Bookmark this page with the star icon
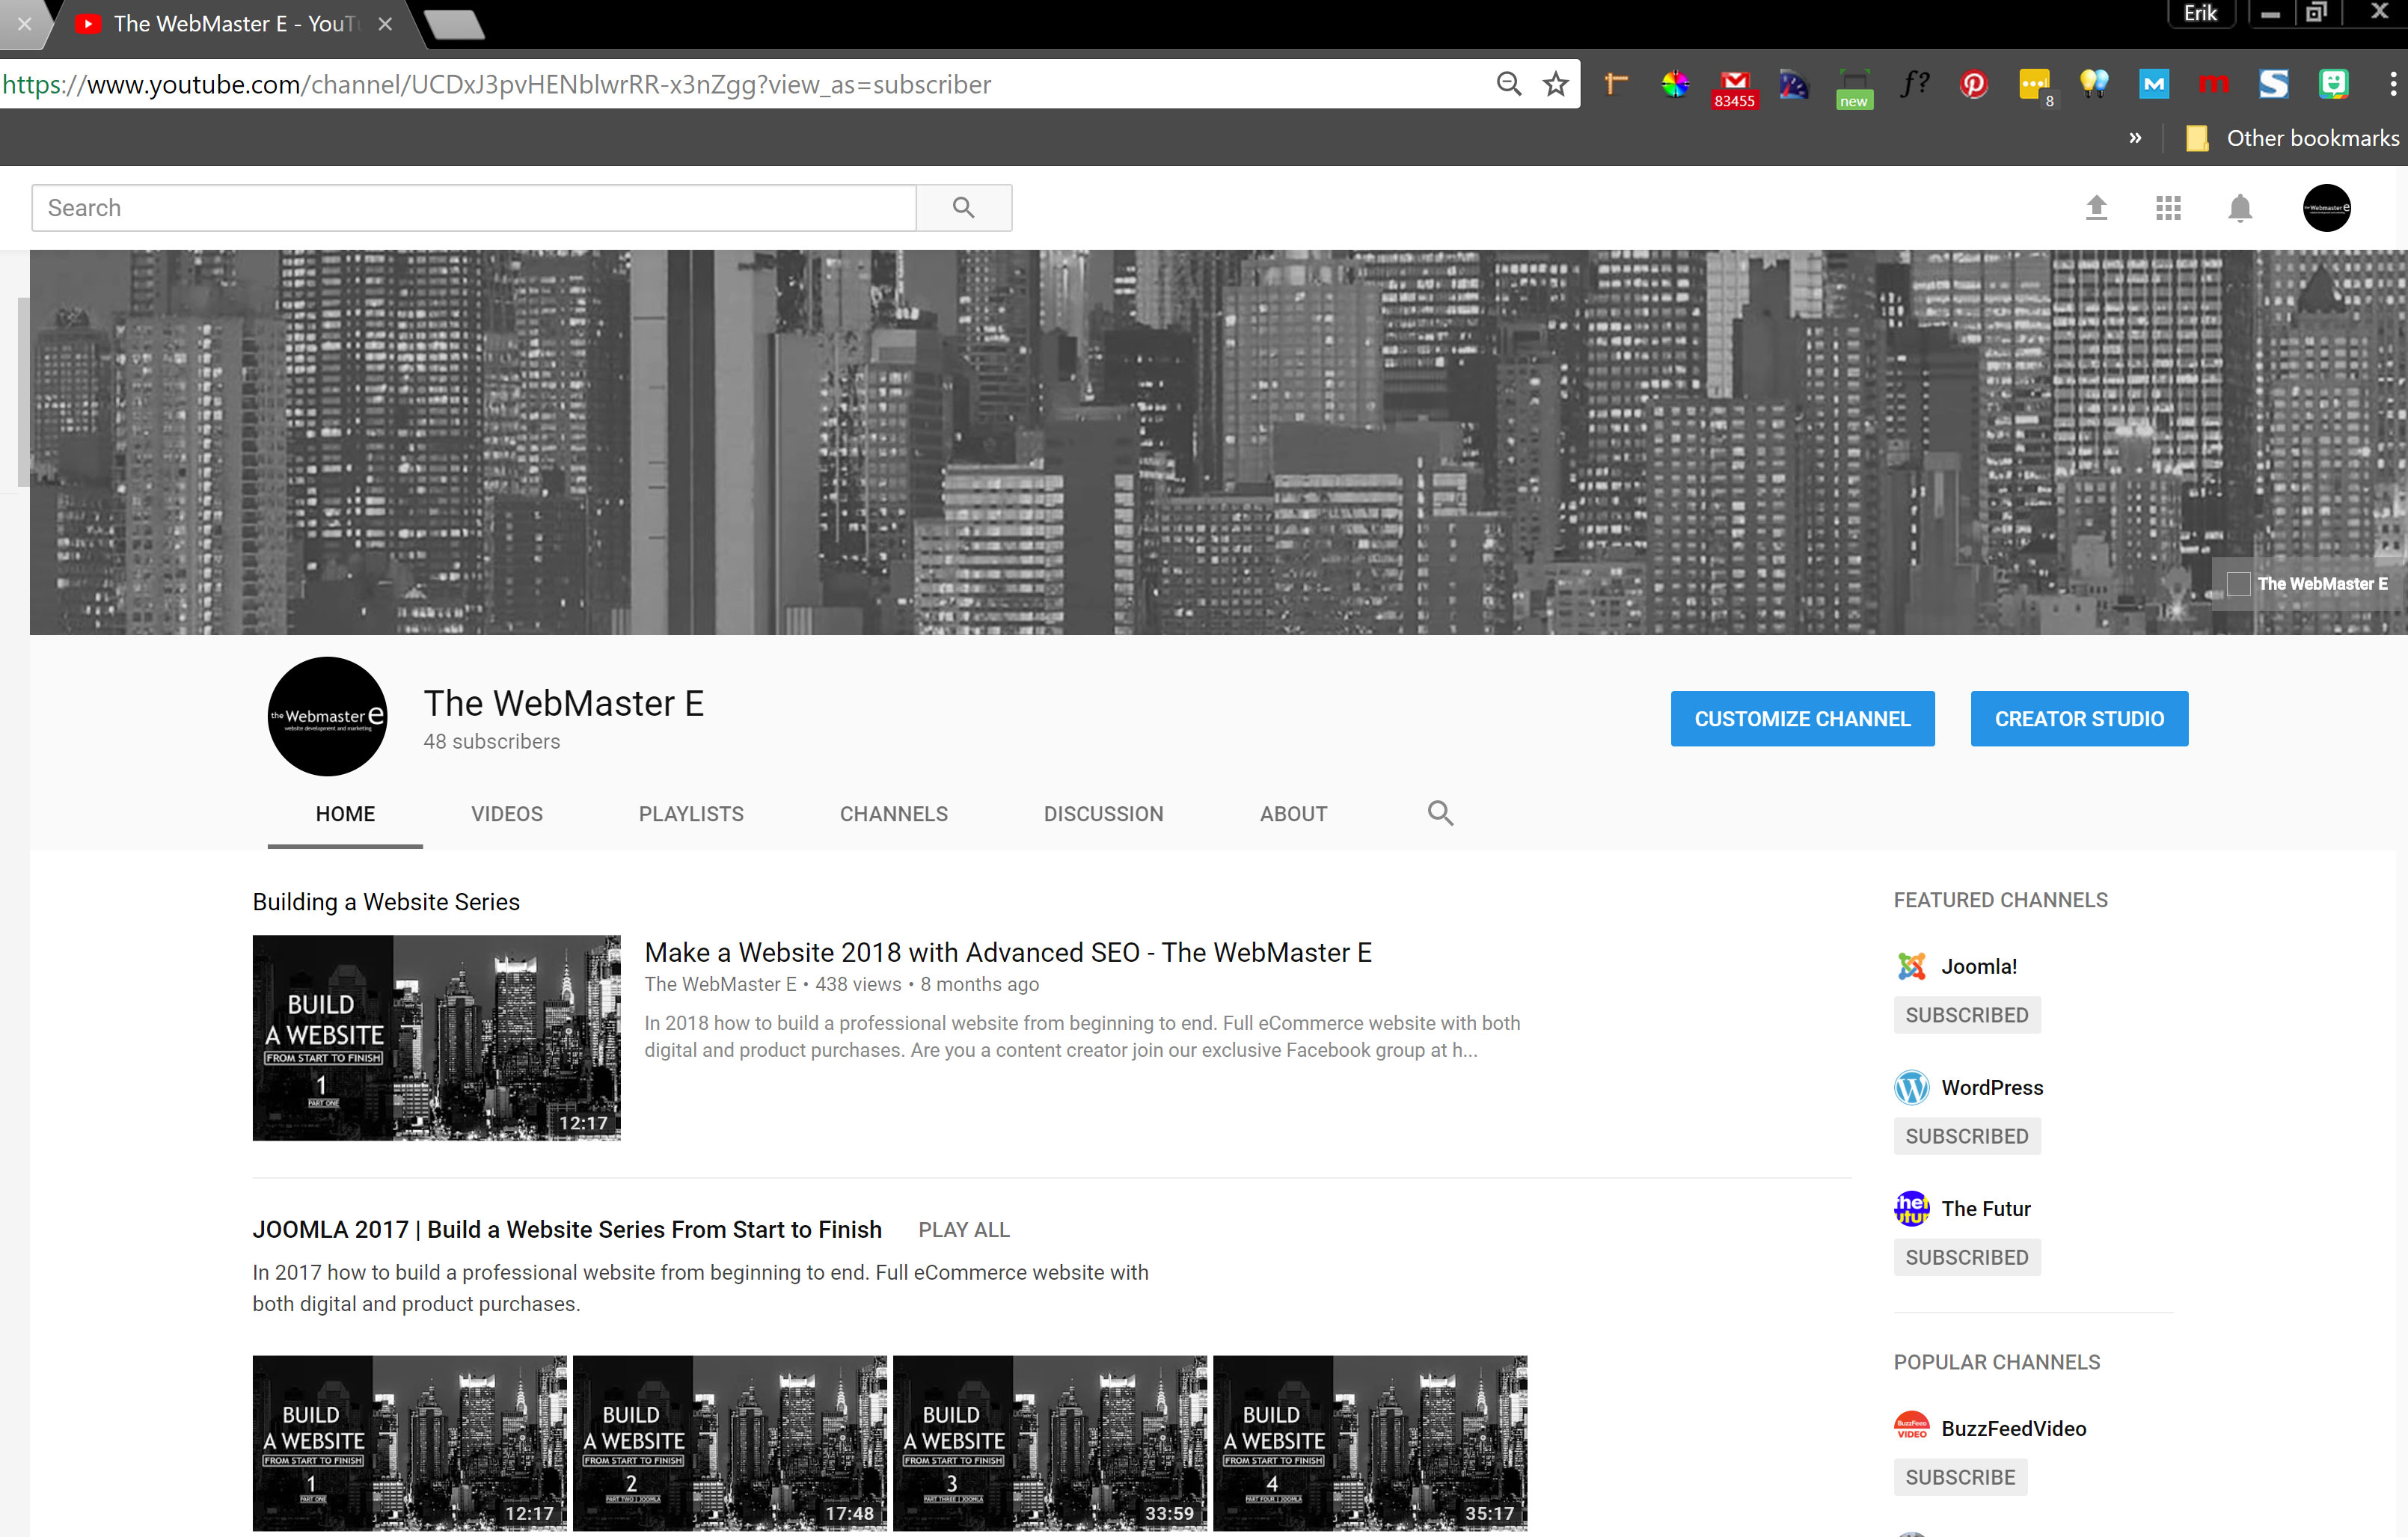Viewport: 2408px width, 1537px height. [1555, 84]
